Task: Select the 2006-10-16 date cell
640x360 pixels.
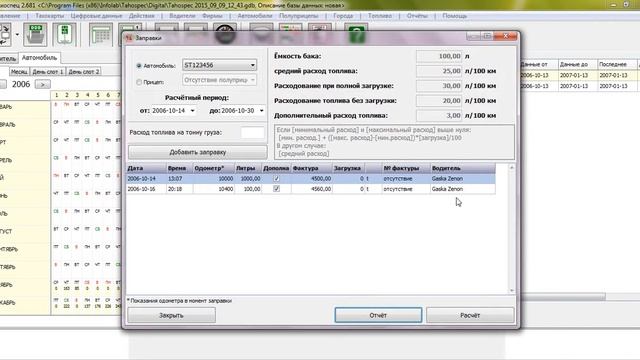Action: tap(146, 189)
